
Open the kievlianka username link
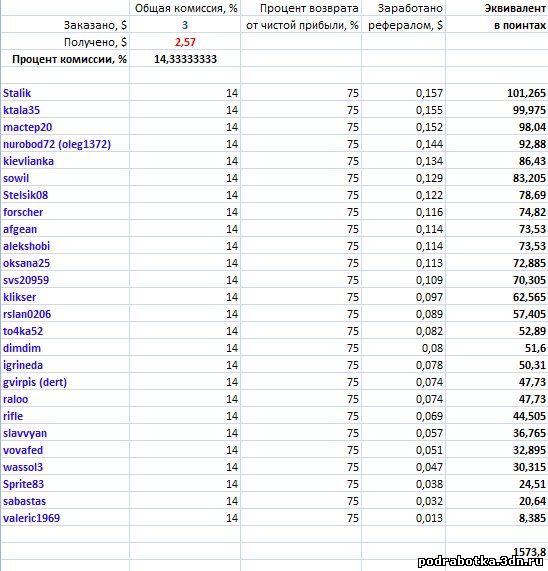[28, 161]
